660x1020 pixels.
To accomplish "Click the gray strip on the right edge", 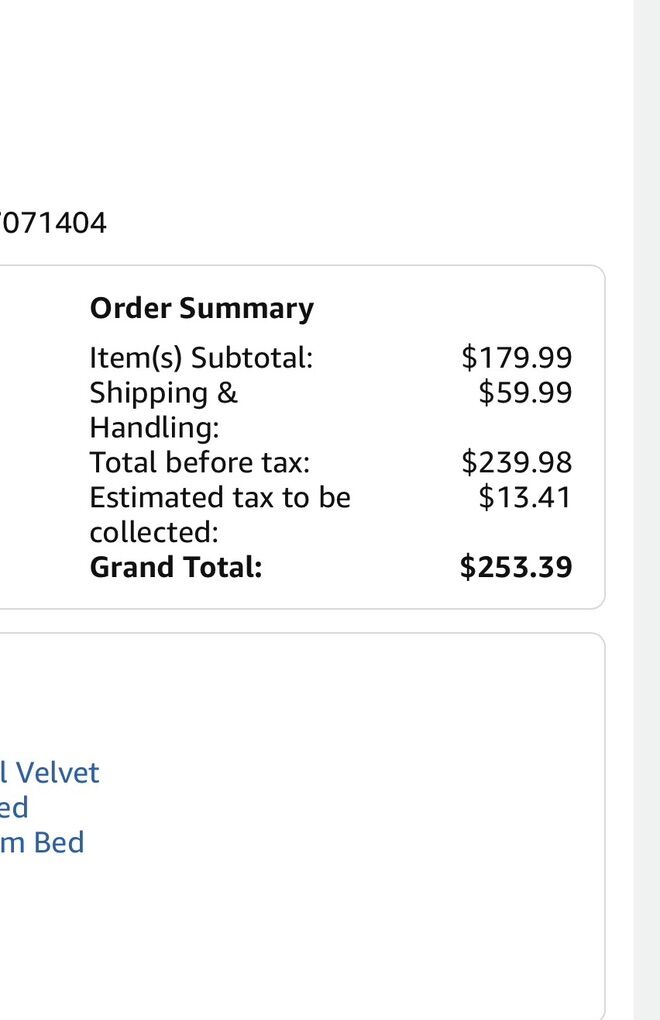I will tap(646, 500).
